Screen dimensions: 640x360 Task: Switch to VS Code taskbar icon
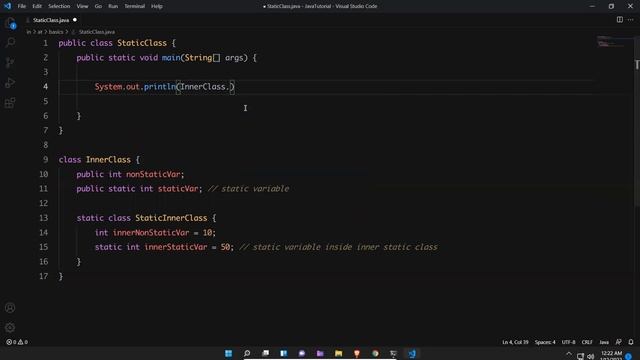tap(412, 353)
